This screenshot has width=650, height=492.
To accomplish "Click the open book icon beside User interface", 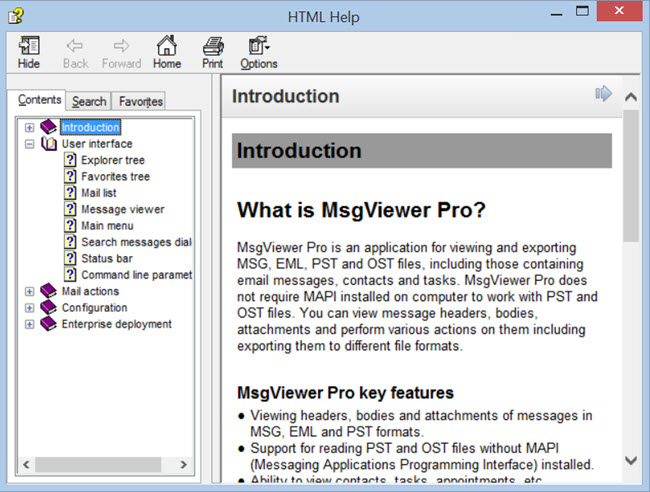I will click(49, 144).
